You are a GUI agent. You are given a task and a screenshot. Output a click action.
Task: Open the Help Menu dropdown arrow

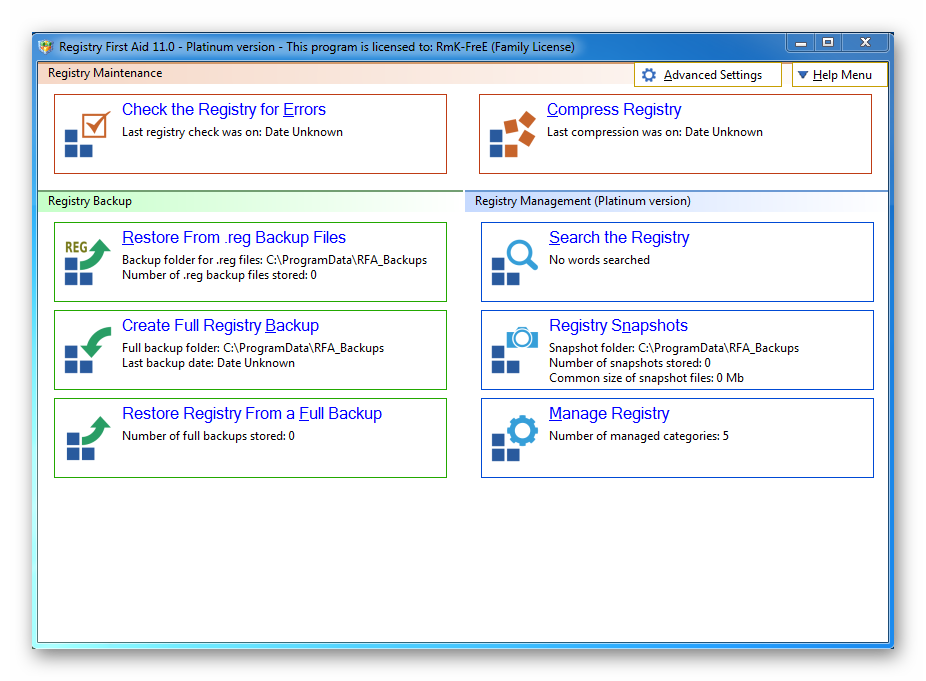[x=803, y=75]
